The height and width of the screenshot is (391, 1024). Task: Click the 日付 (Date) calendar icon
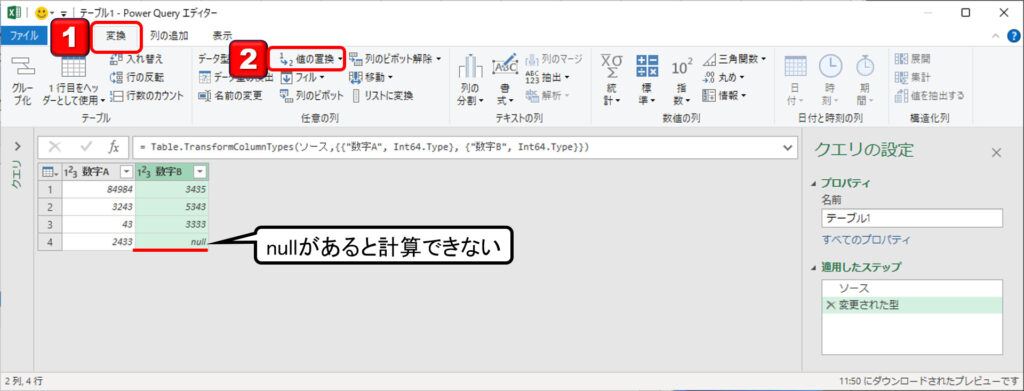[795, 66]
